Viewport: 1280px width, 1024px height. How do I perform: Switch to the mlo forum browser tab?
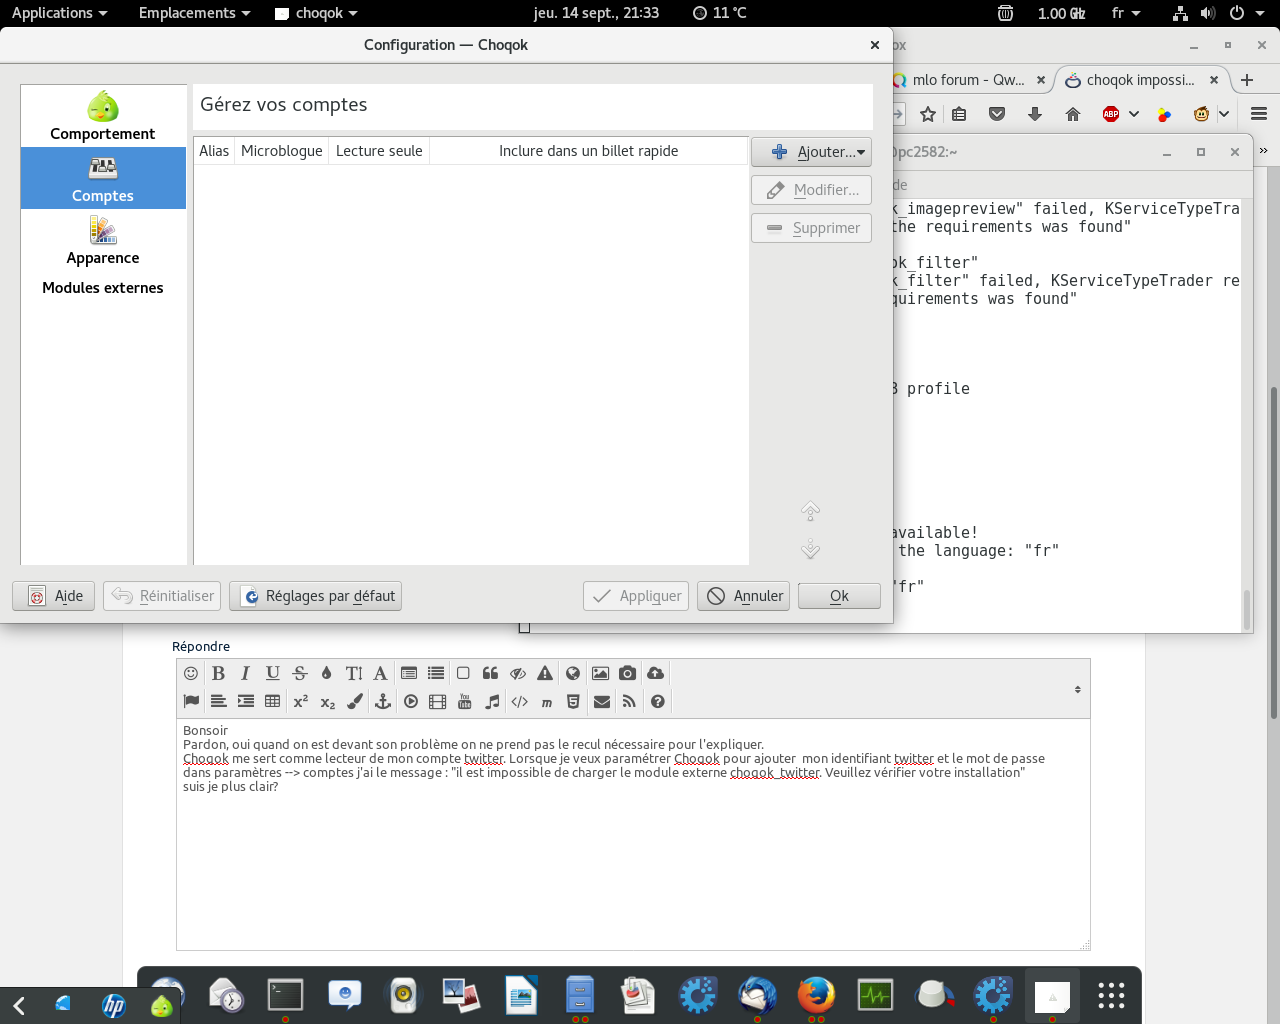[x=968, y=80]
